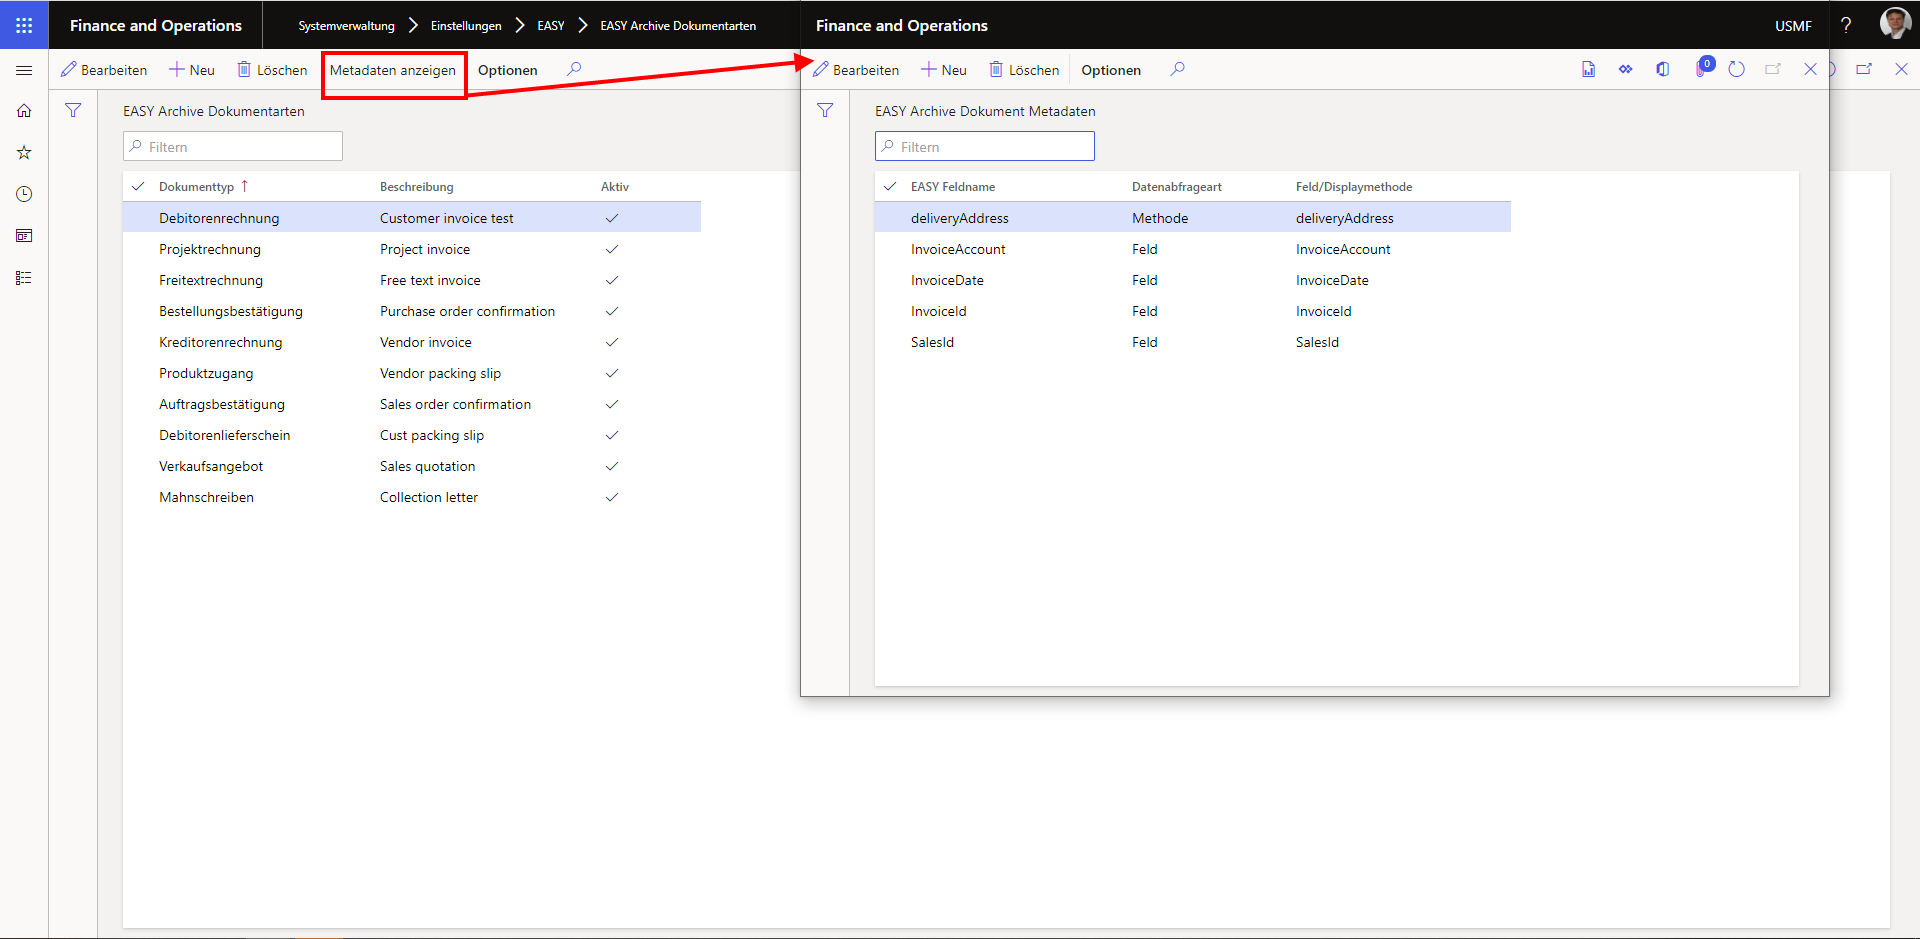Toggle Aktiv for Produktzugang
Screen dimensions: 1920x939
click(612, 373)
